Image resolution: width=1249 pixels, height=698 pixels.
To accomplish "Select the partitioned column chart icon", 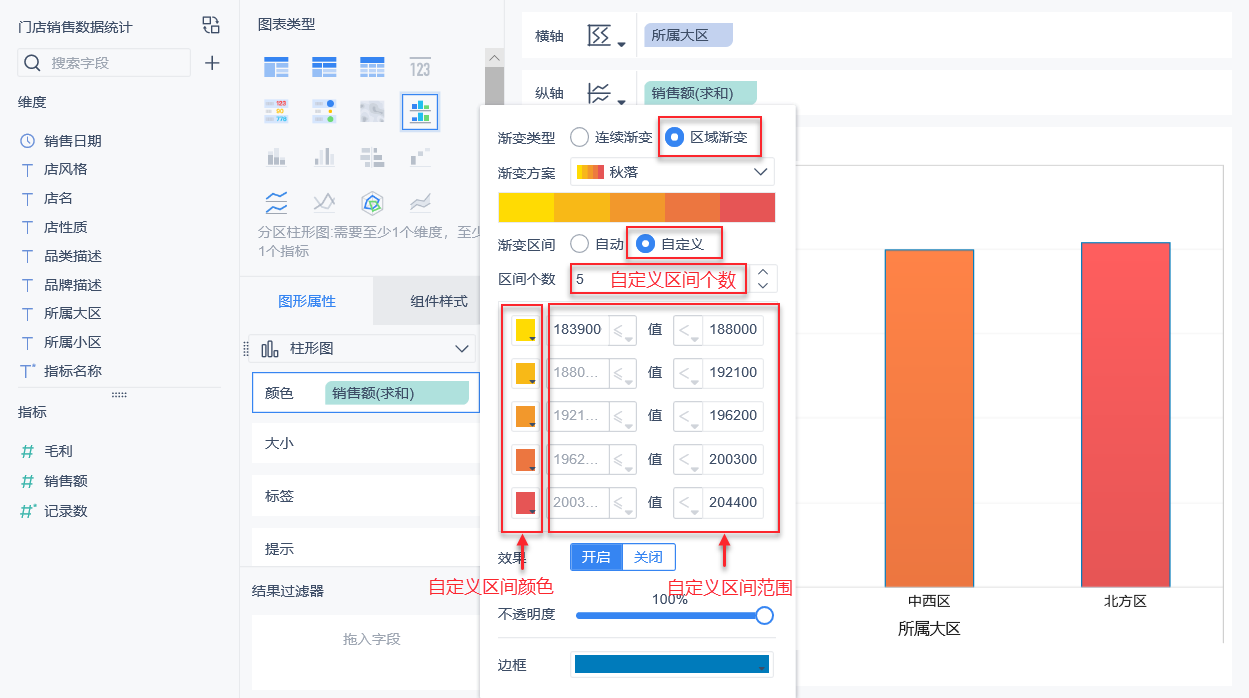I will [420, 111].
